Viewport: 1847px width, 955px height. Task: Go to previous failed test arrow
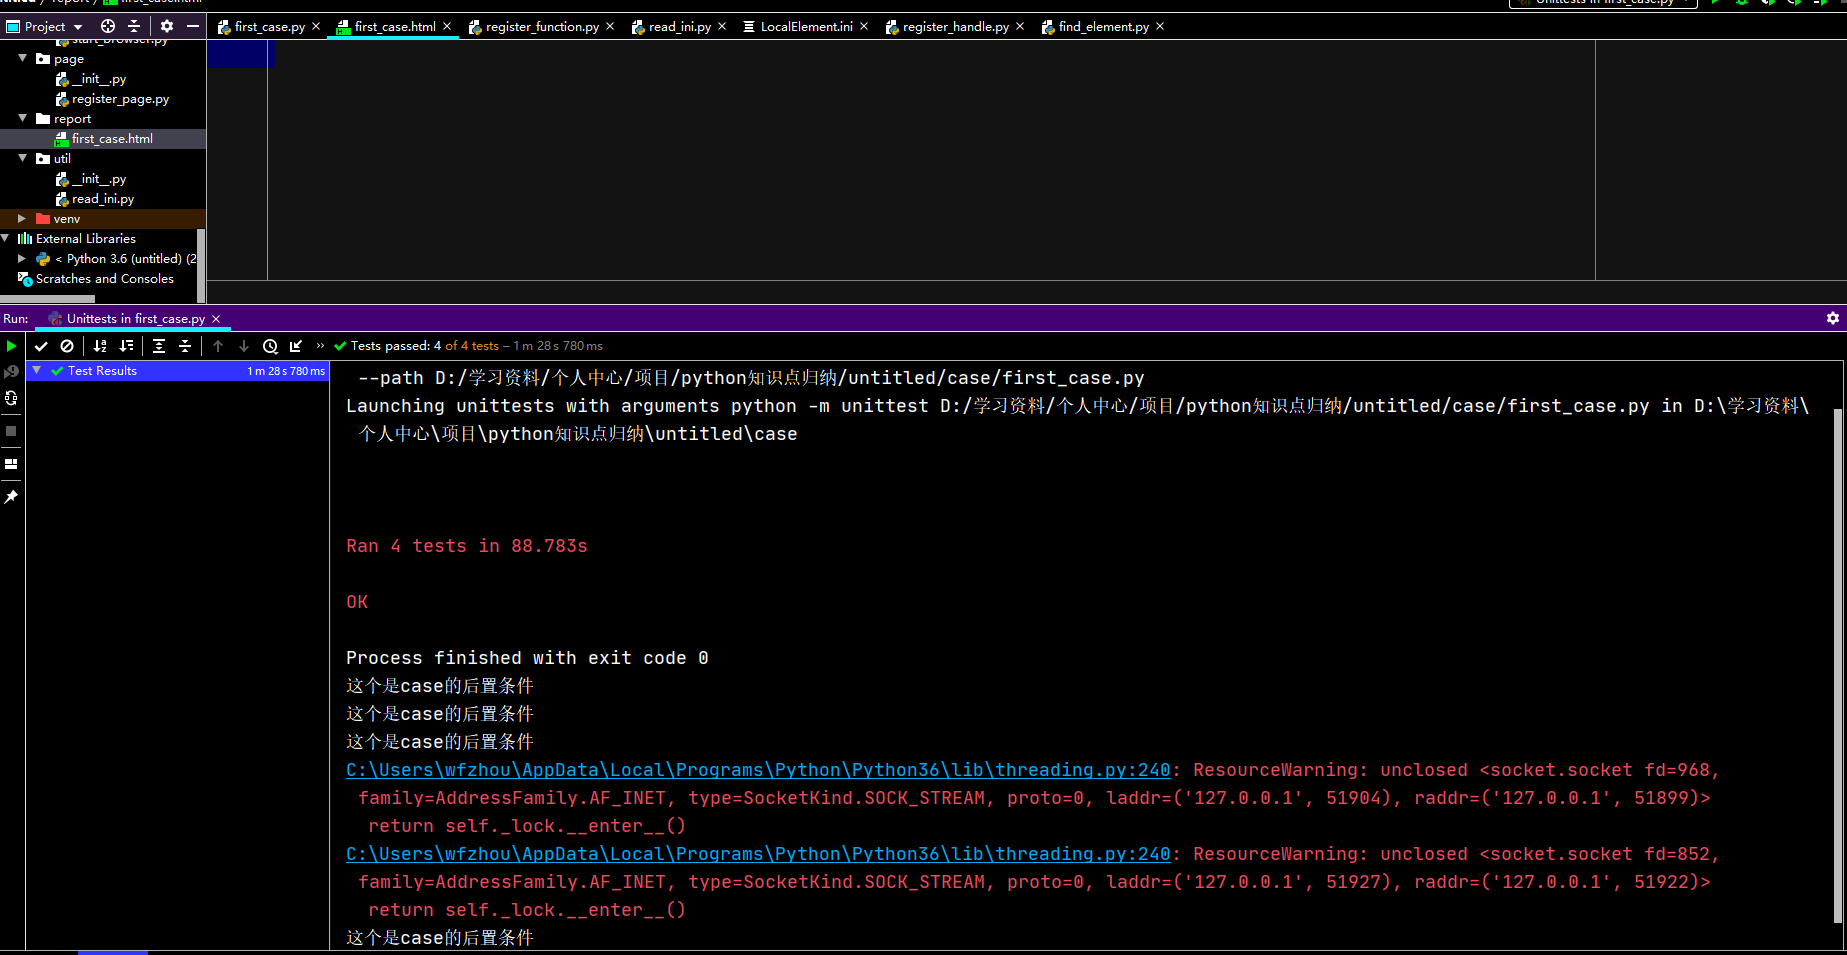point(218,346)
